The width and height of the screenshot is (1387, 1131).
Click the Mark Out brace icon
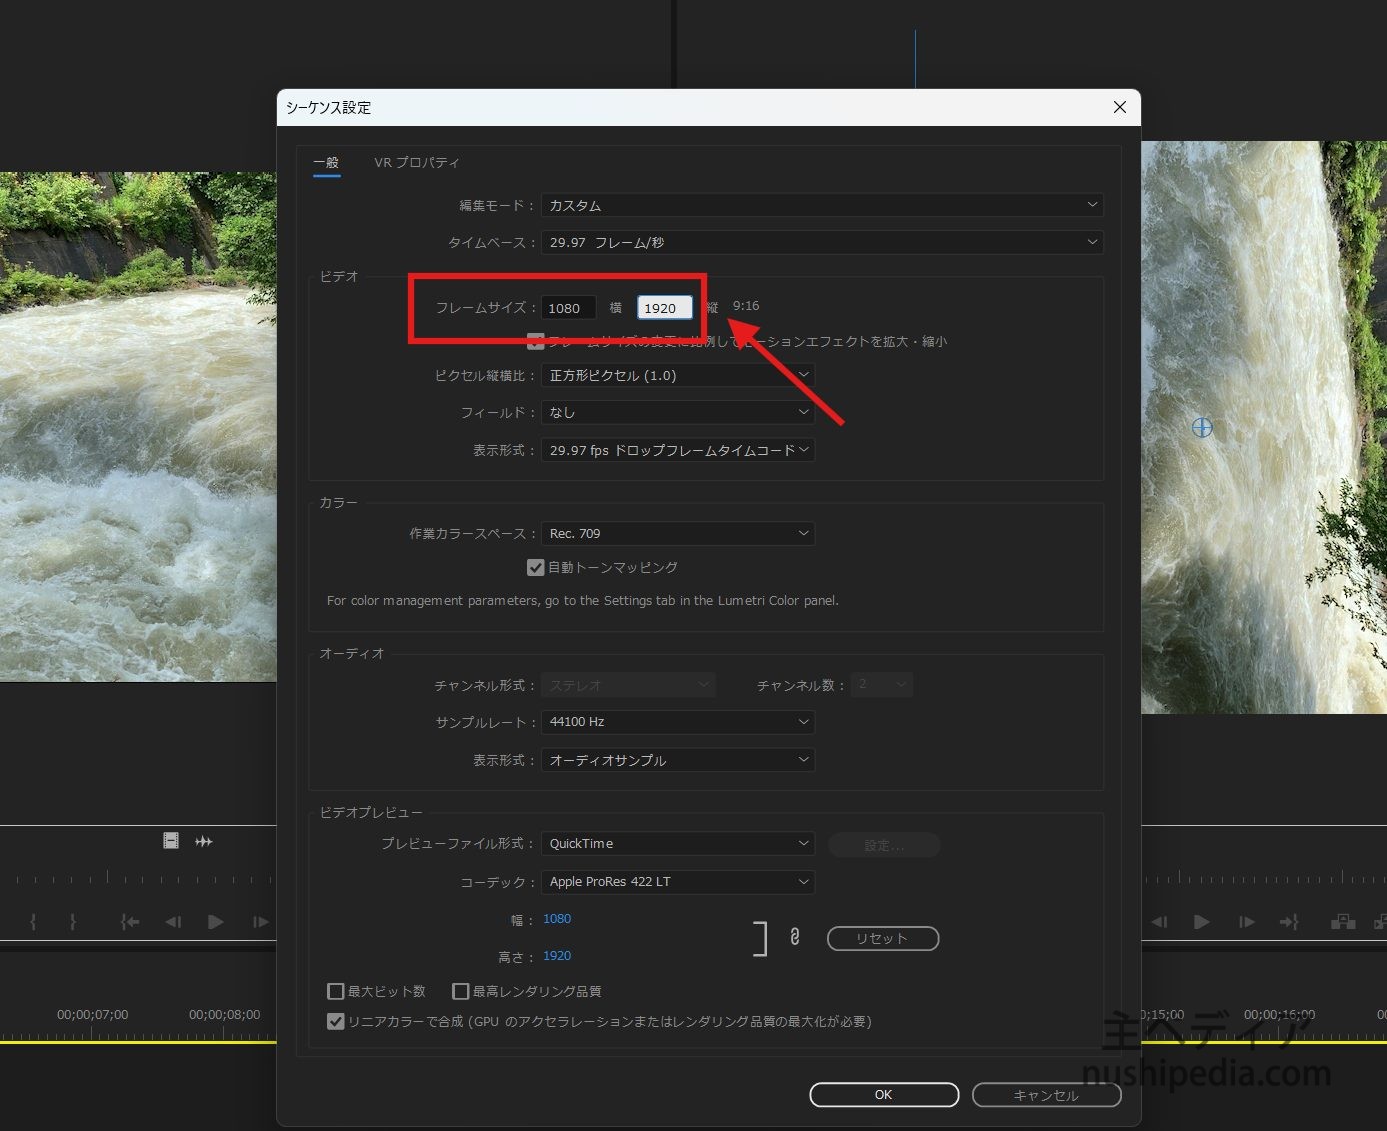coord(73,922)
